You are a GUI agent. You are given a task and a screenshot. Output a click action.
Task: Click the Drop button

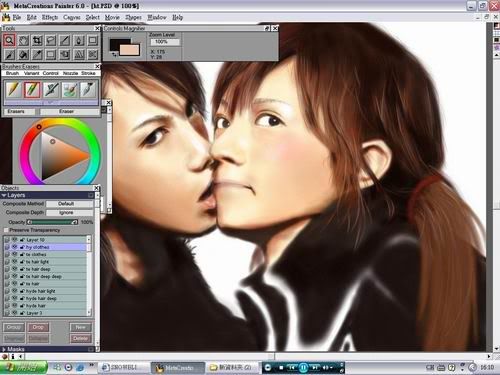coord(38,327)
